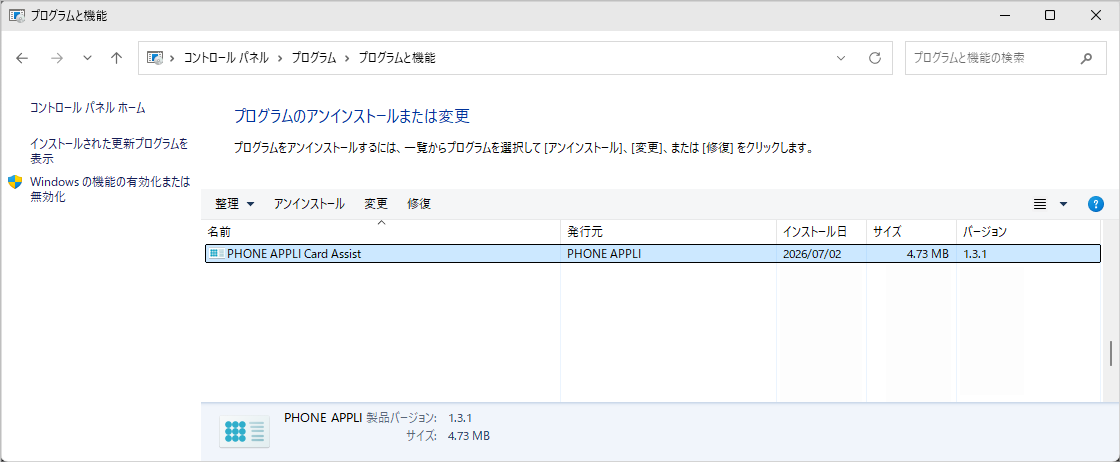This screenshot has height=462, width=1120.
Task: Open recent locations chevron
Action: (87, 59)
